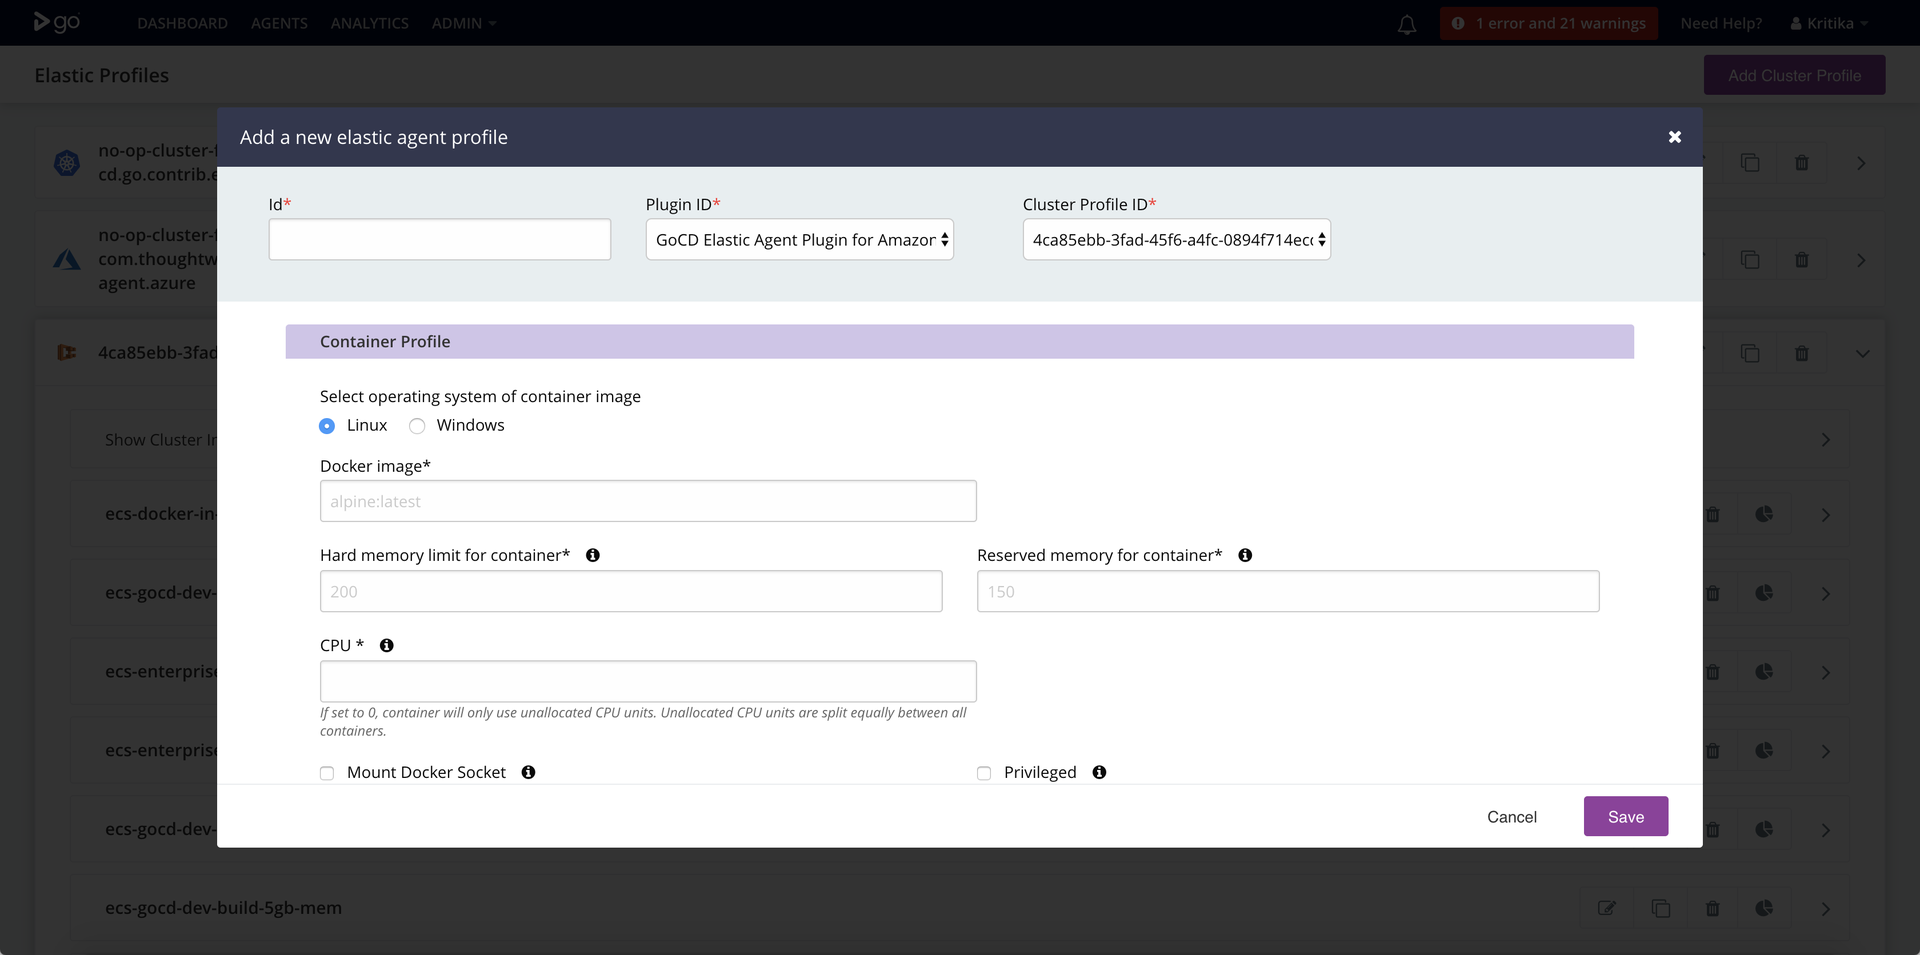The height and width of the screenshot is (955, 1920).
Task: Click the CPU info icon
Action: (387, 645)
